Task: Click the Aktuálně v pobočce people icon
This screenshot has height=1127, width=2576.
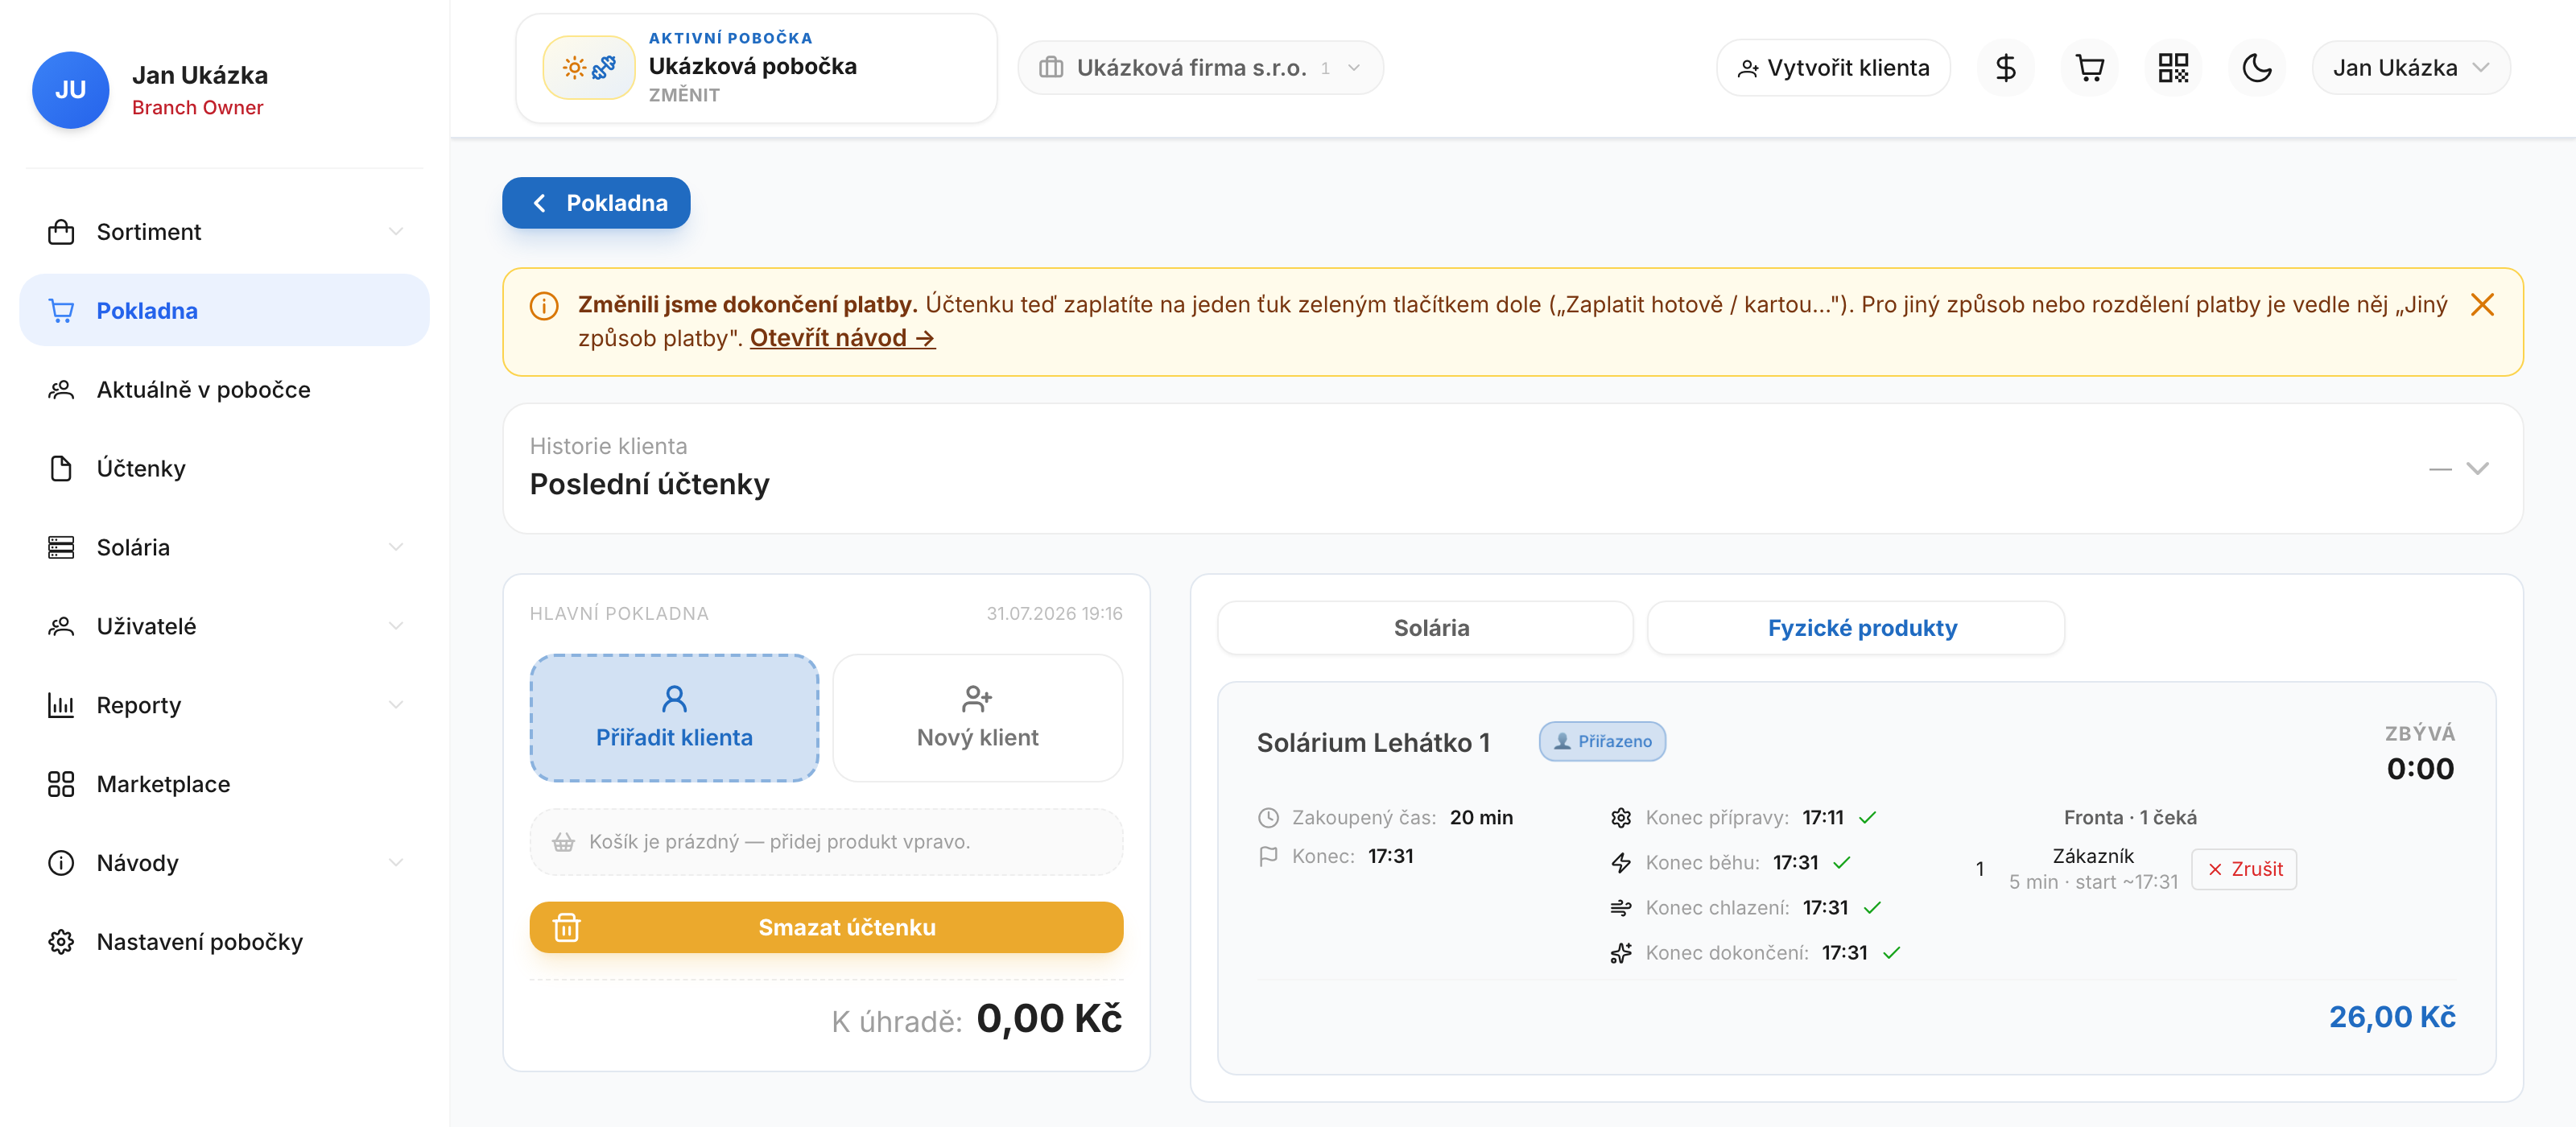Action: coord(61,390)
